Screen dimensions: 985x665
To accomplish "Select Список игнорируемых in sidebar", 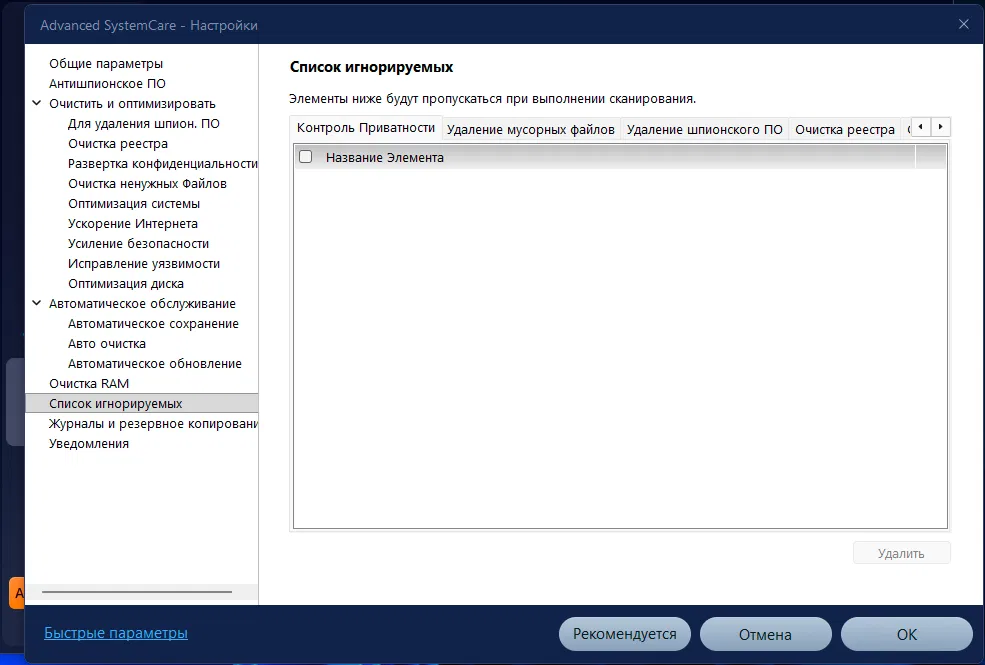I will (141, 403).
